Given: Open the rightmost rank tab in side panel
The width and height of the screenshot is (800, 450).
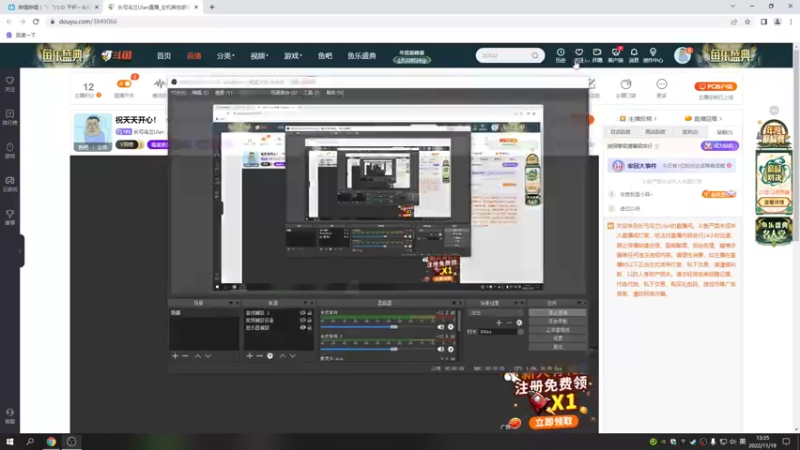Looking at the screenshot, I should click(x=724, y=132).
